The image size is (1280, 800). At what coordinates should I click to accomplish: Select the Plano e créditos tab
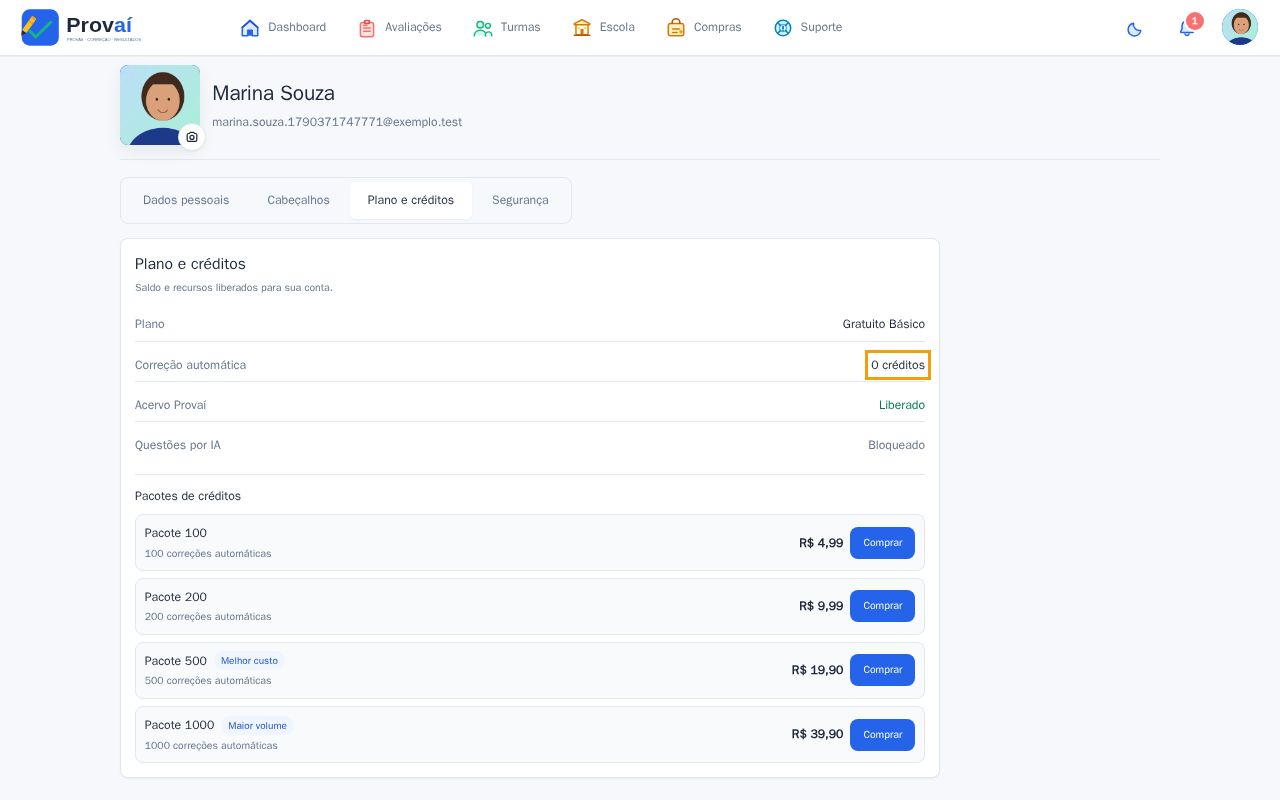pos(411,200)
